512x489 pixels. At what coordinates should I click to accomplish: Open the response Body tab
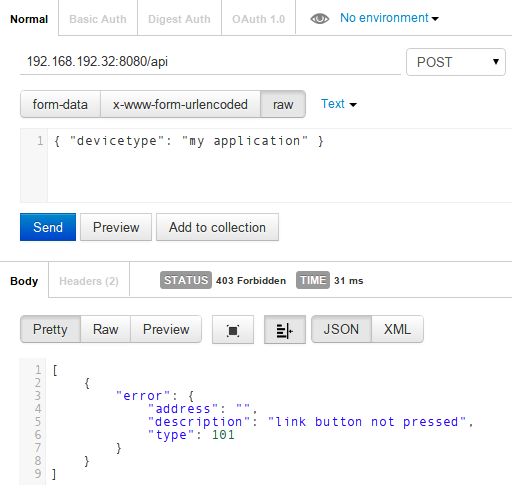coord(24,281)
